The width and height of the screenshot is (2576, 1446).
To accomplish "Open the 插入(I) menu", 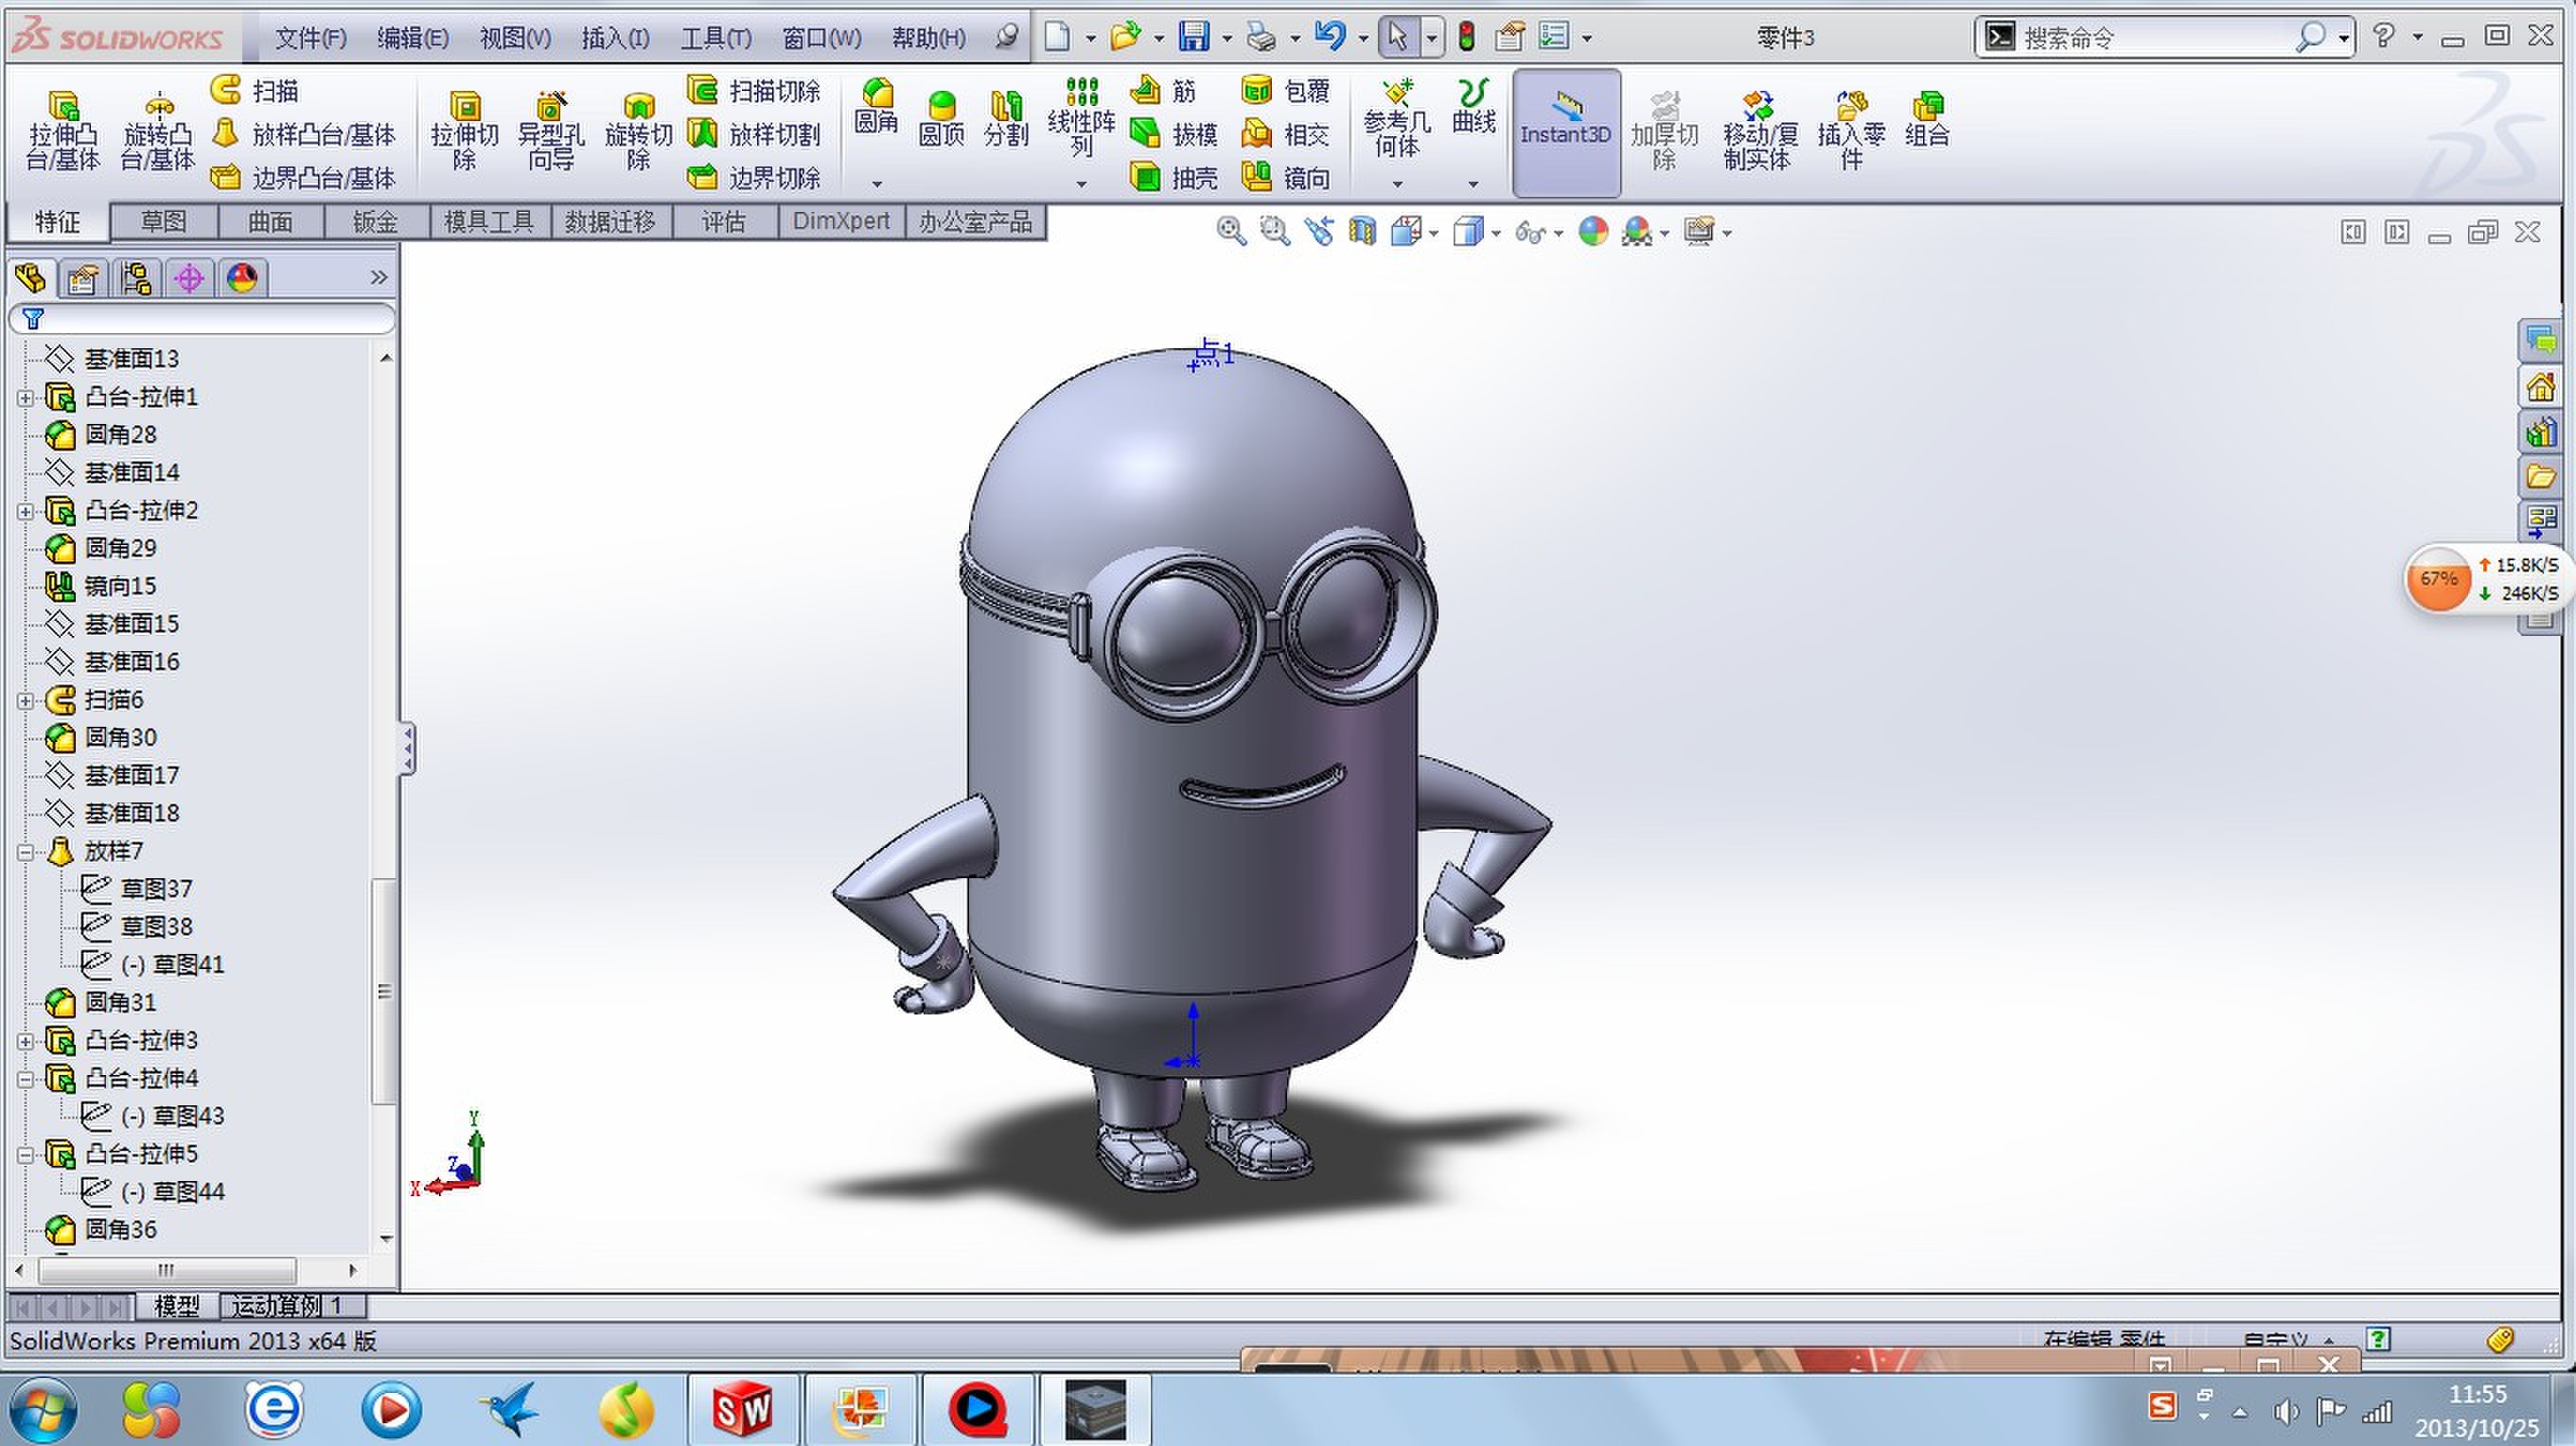I will (615, 38).
